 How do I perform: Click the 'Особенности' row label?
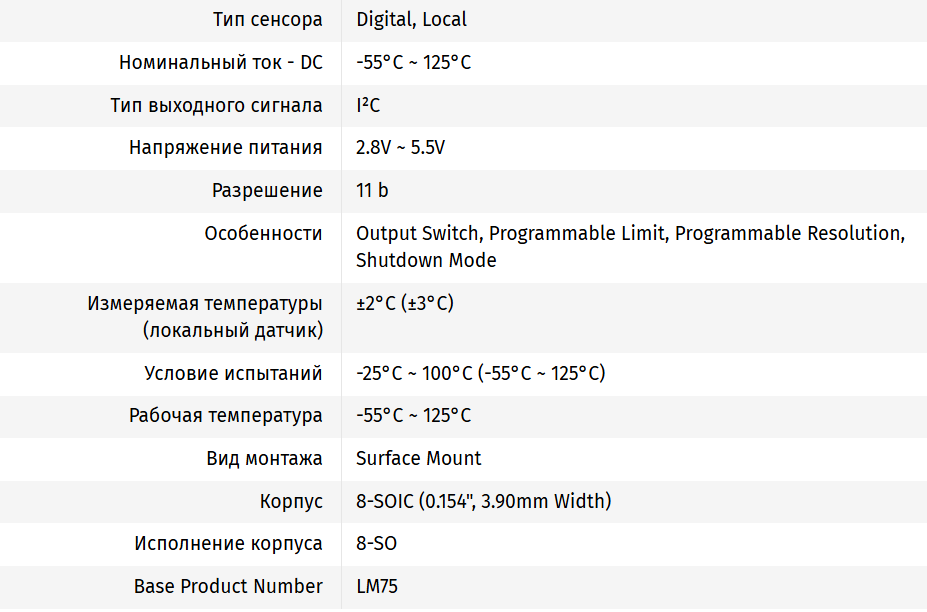[263, 234]
